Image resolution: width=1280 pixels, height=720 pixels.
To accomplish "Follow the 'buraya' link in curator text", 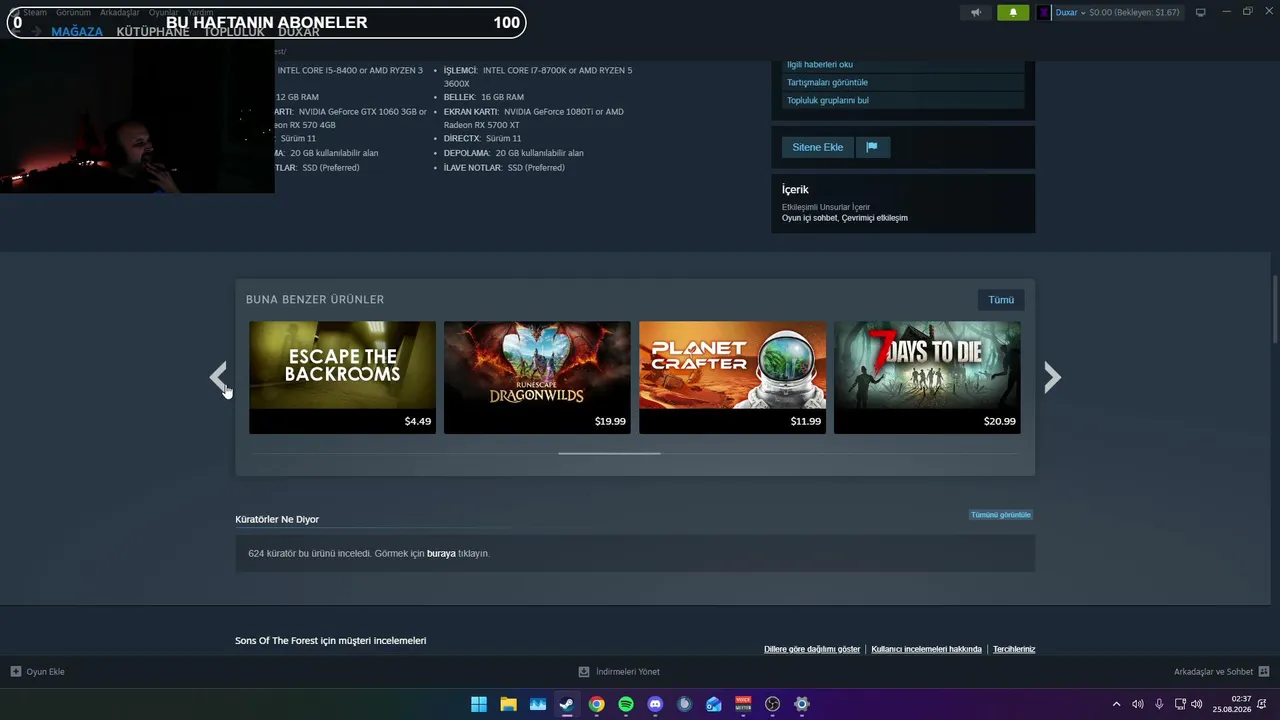I will click(x=441, y=553).
